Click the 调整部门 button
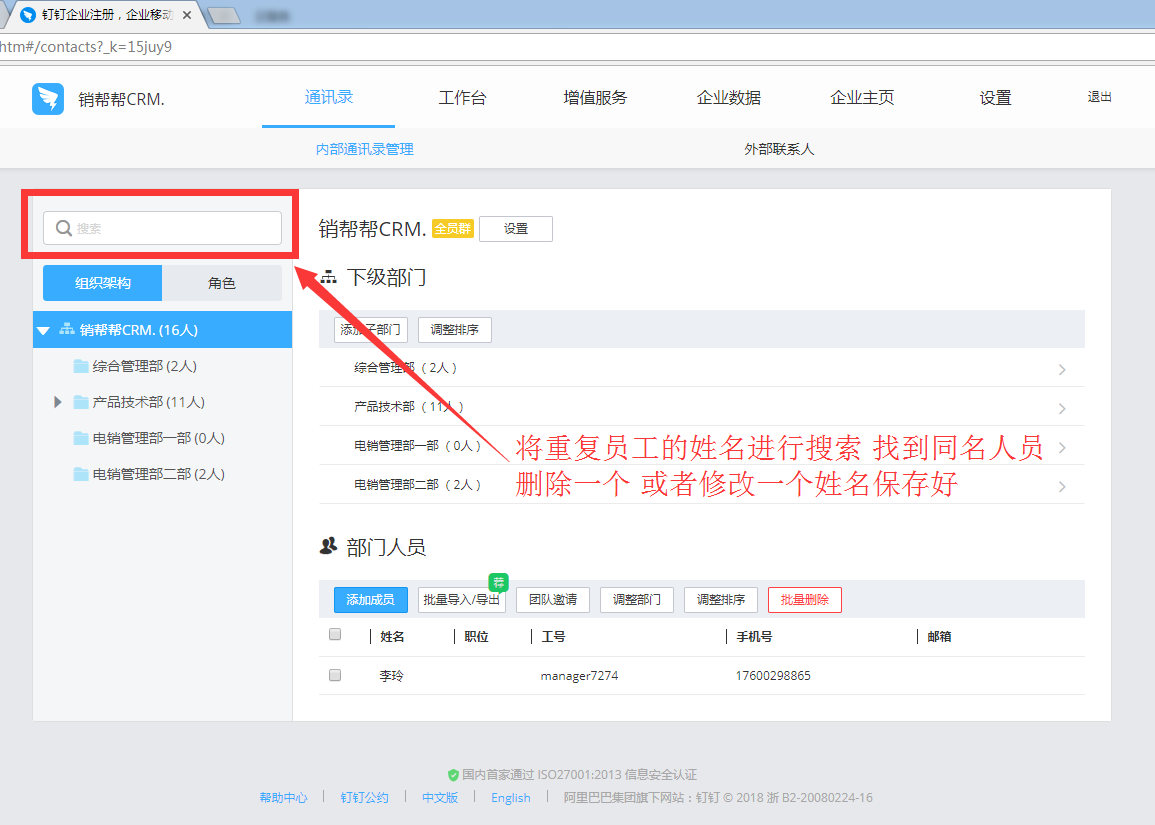The height and width of the screenshot is (825, 1155). click(636, 600)
